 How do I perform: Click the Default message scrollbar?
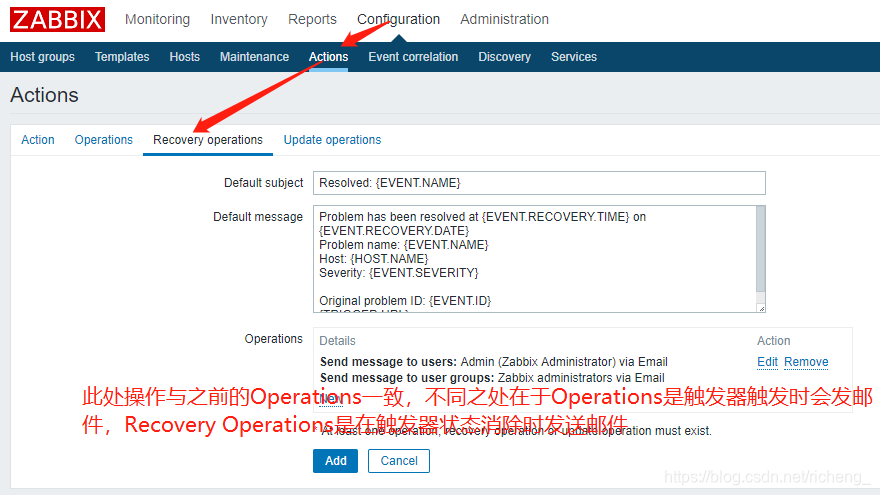pyautogui.click(x=760, y=250)
